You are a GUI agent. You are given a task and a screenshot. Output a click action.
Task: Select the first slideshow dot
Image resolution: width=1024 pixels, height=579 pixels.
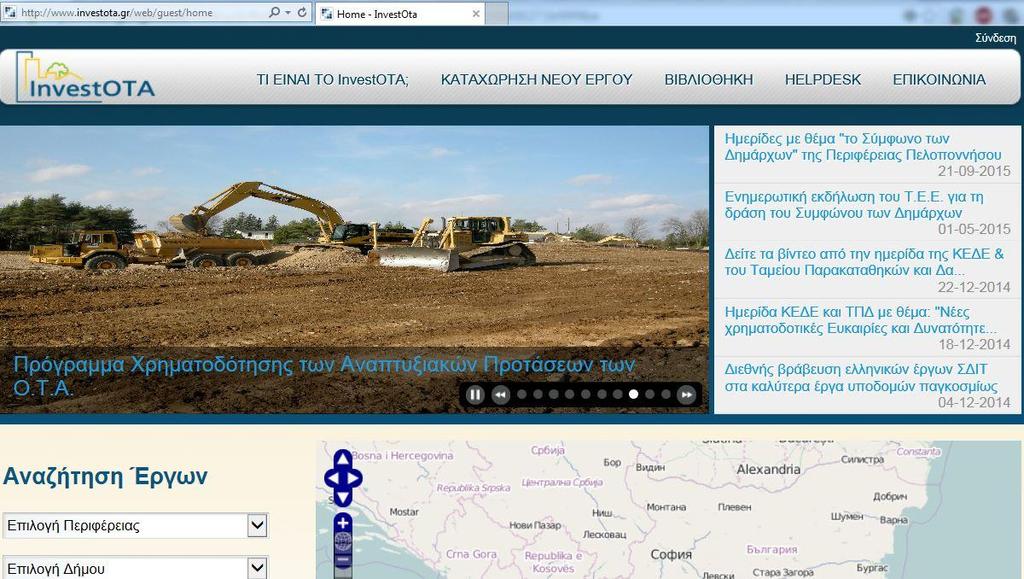coord(522,394)
